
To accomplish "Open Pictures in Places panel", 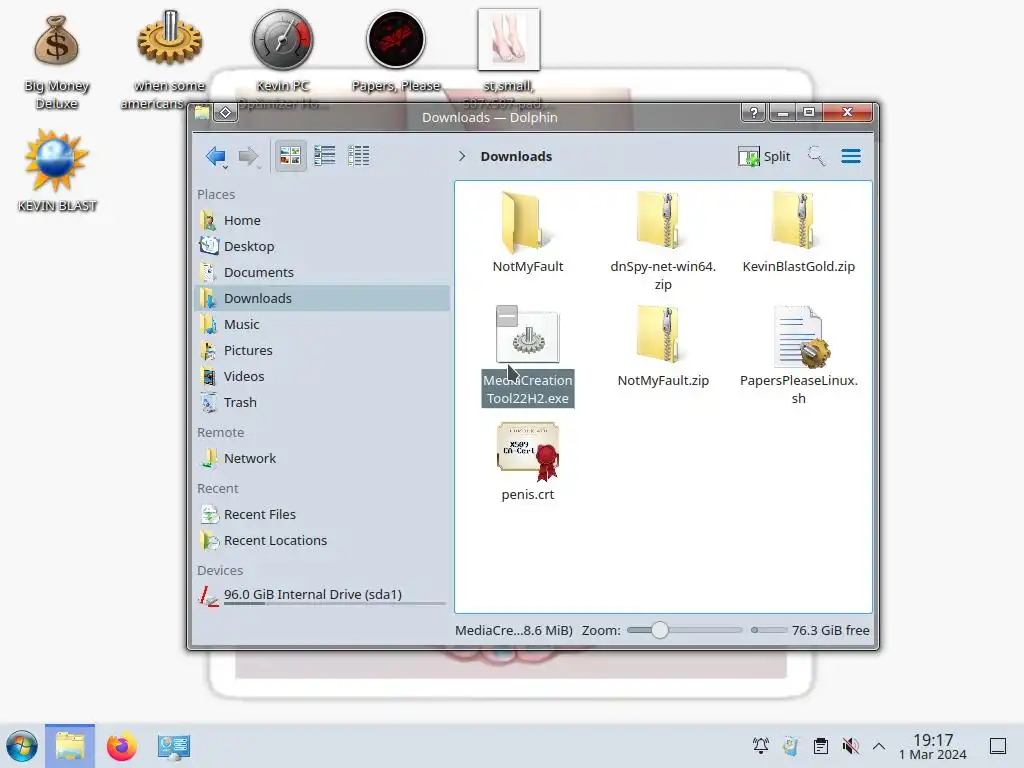I will (x=322, y=350).
